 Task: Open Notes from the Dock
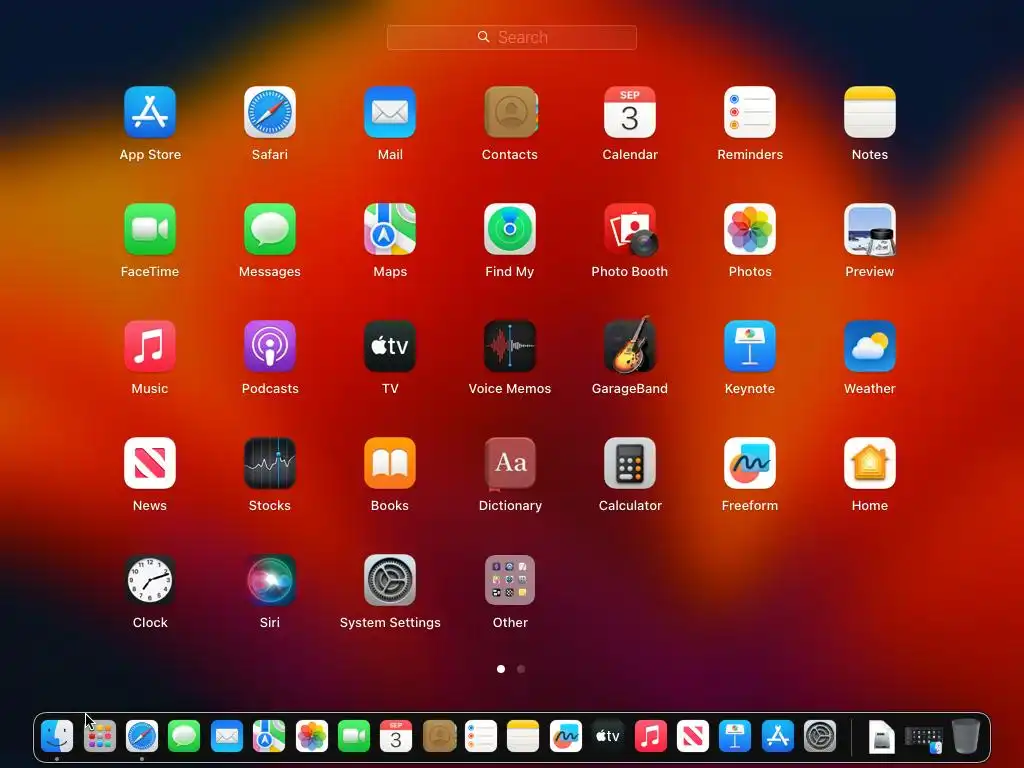(523, 736)
